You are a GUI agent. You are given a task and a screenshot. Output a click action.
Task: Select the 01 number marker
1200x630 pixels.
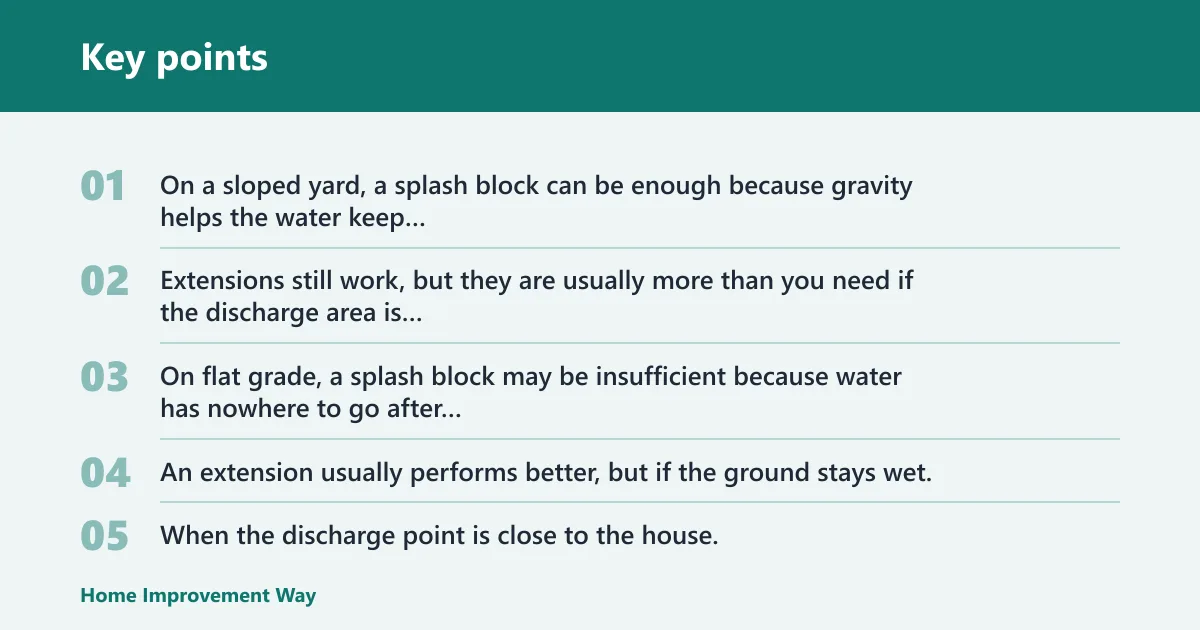pyautogui.click(x=103, y=186)
